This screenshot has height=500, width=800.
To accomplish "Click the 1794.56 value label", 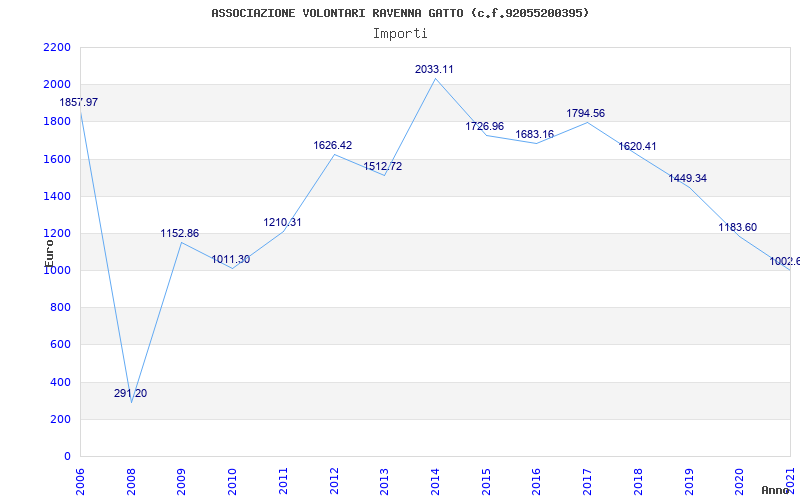I will pyautogui.click(x=586, y=113).
